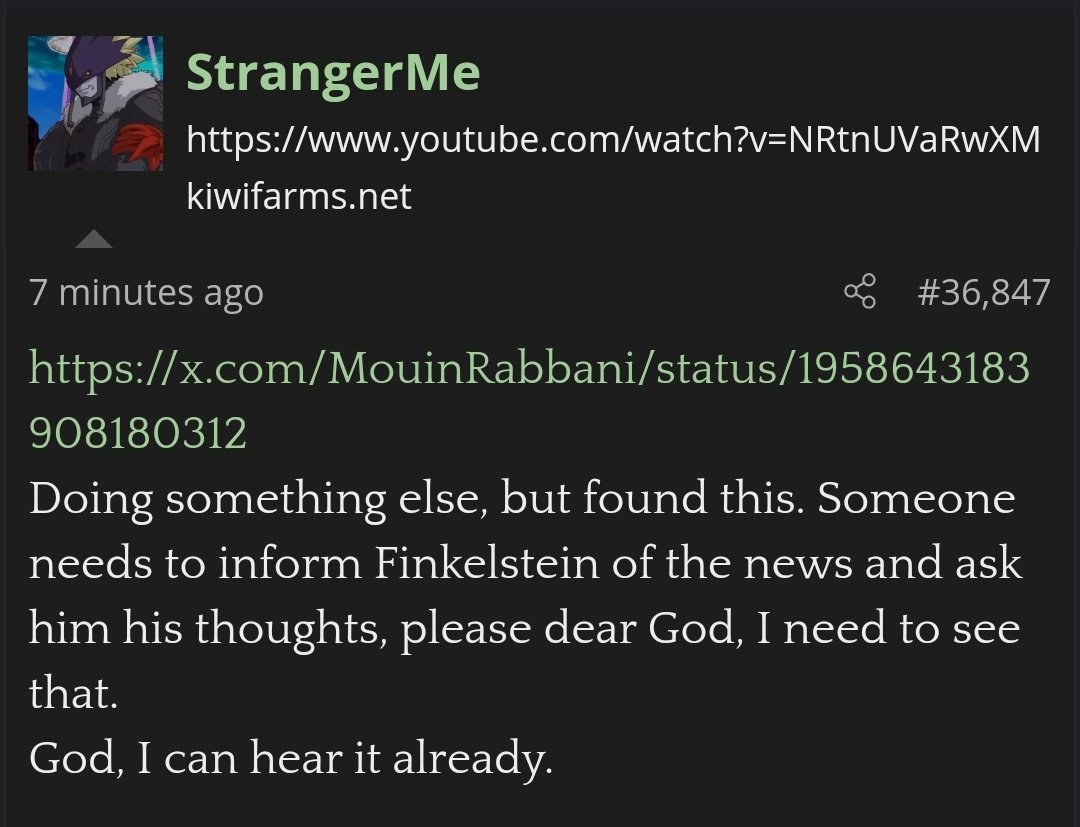Click the line "God, I can hear it already."
The height and width of the screenshot is (827, 1080).
(290, 760)
